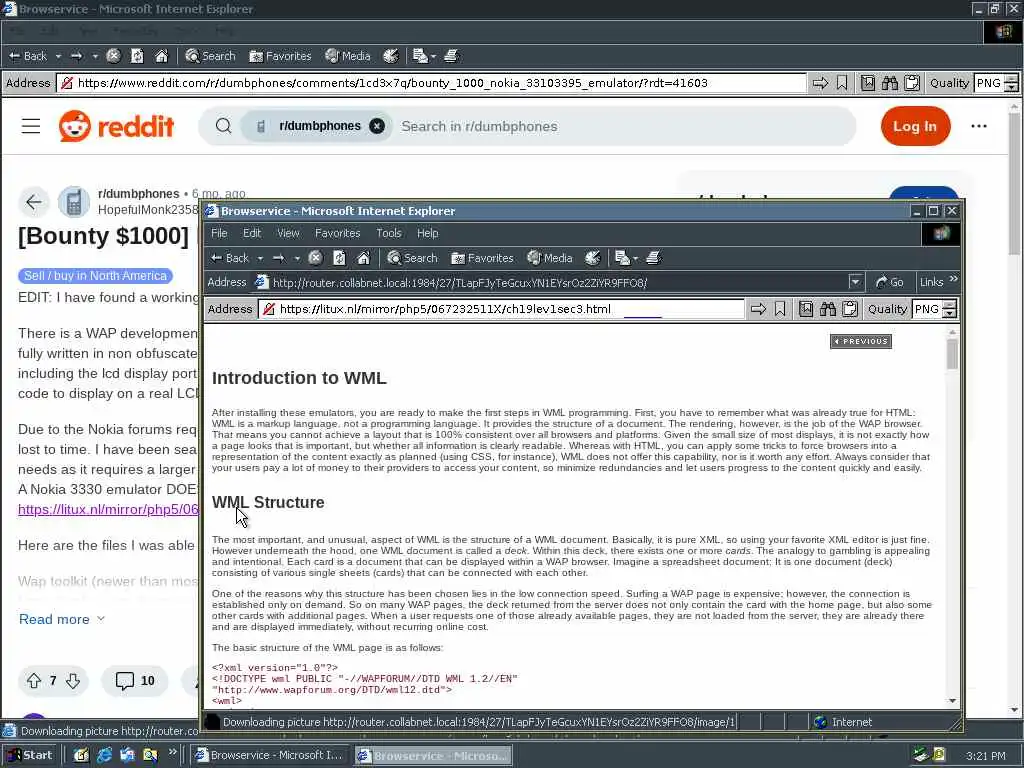Open Edit menu in front IE window
The height and width of the screenshot is (768, 1024).
tap(252, 233)
